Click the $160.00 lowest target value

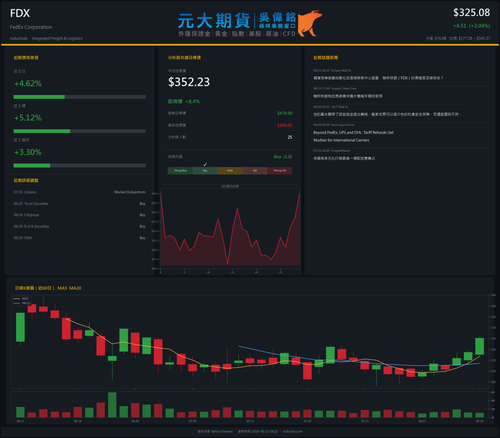(285, 125)
